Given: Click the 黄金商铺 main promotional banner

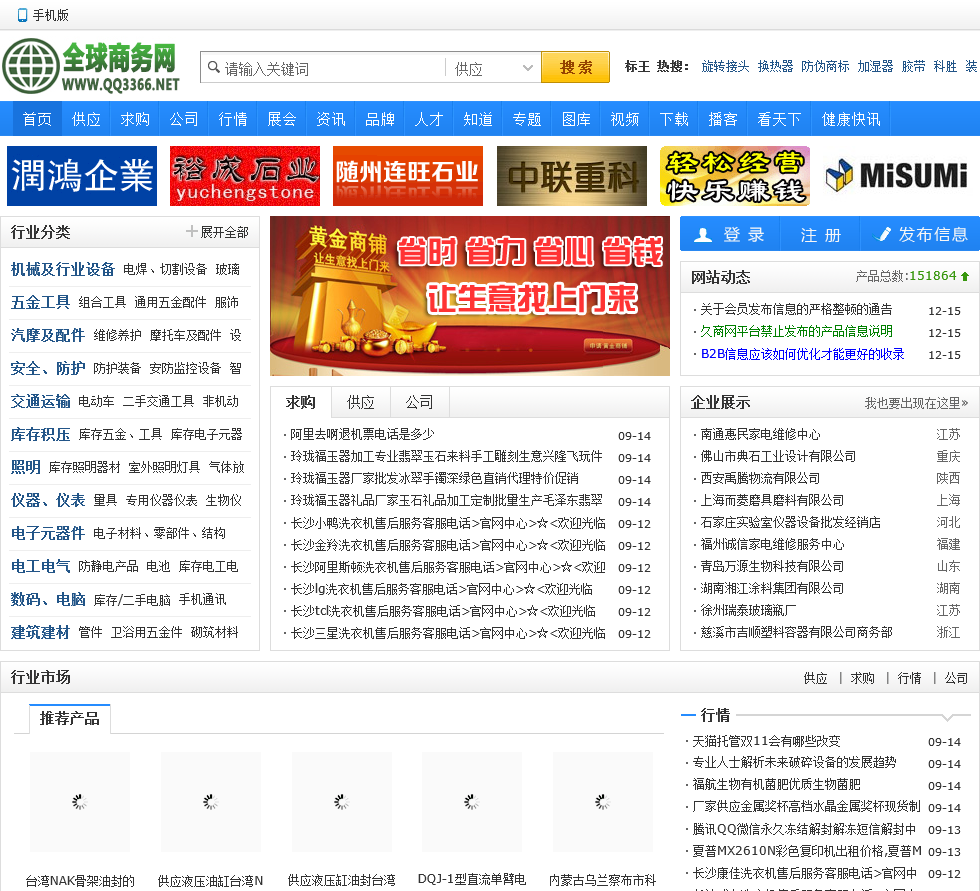Looking at the screenshot, I should point(470,296).
